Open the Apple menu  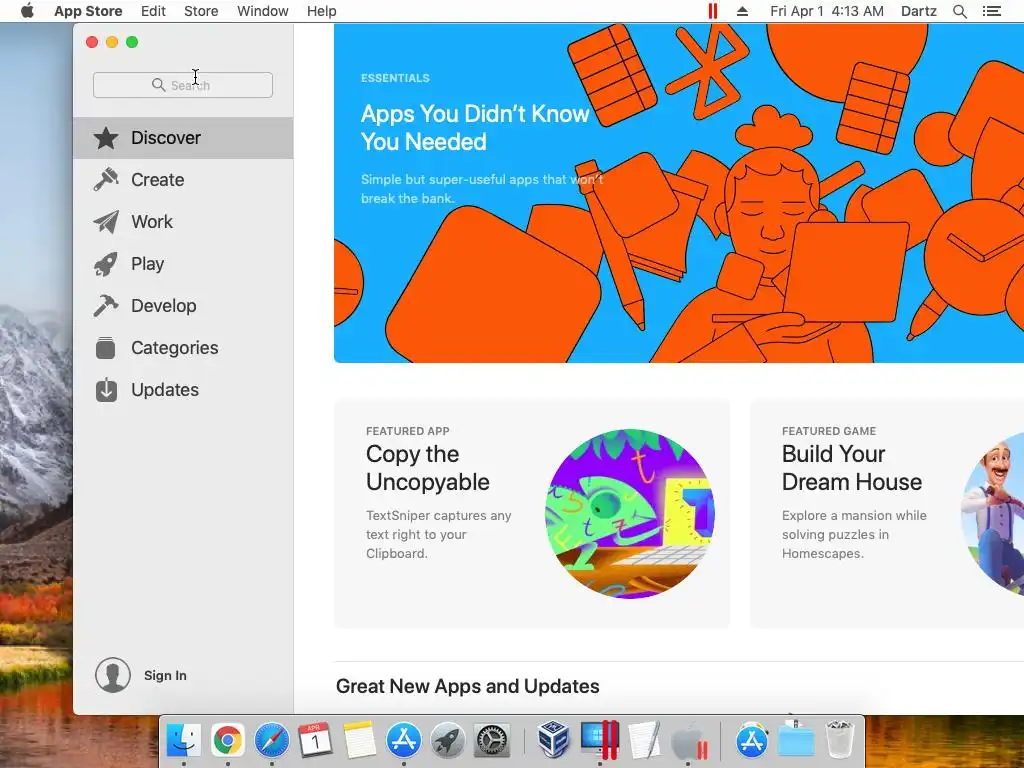(x=27, y=11)
